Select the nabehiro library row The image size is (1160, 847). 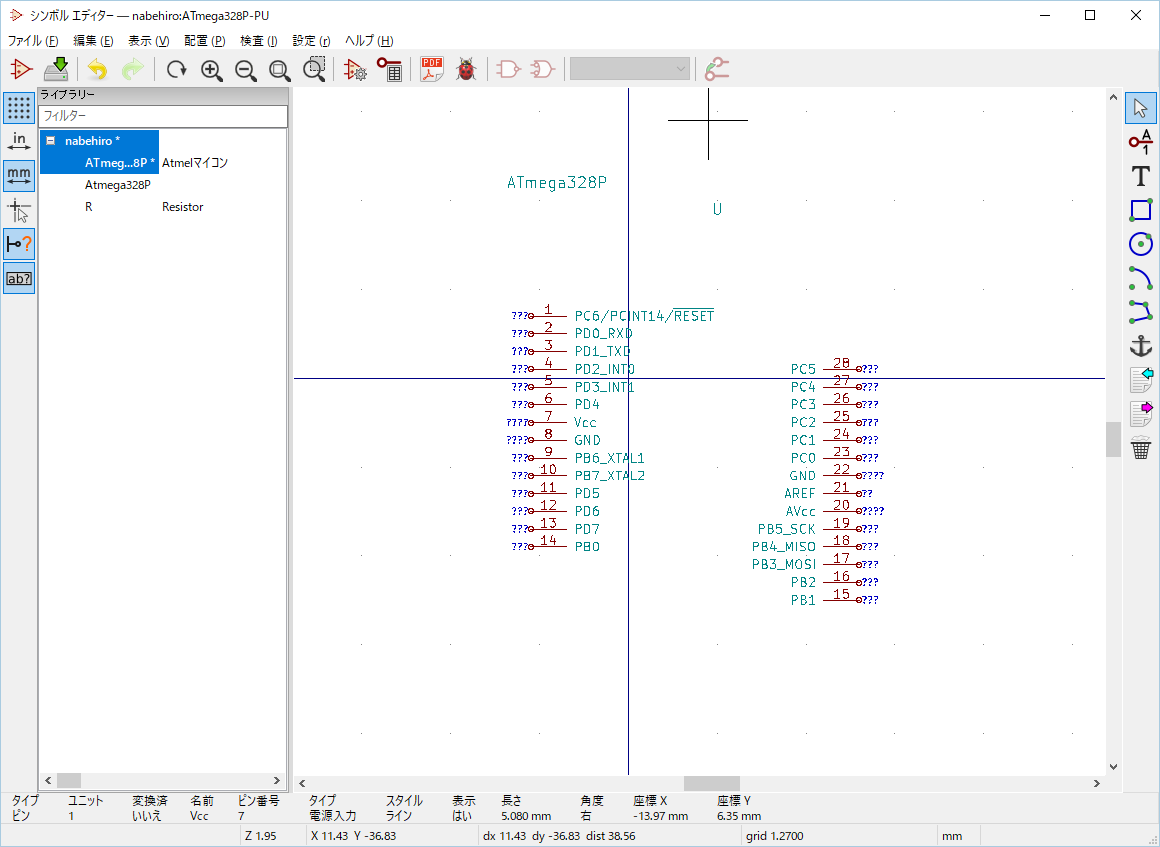point(100,141)
